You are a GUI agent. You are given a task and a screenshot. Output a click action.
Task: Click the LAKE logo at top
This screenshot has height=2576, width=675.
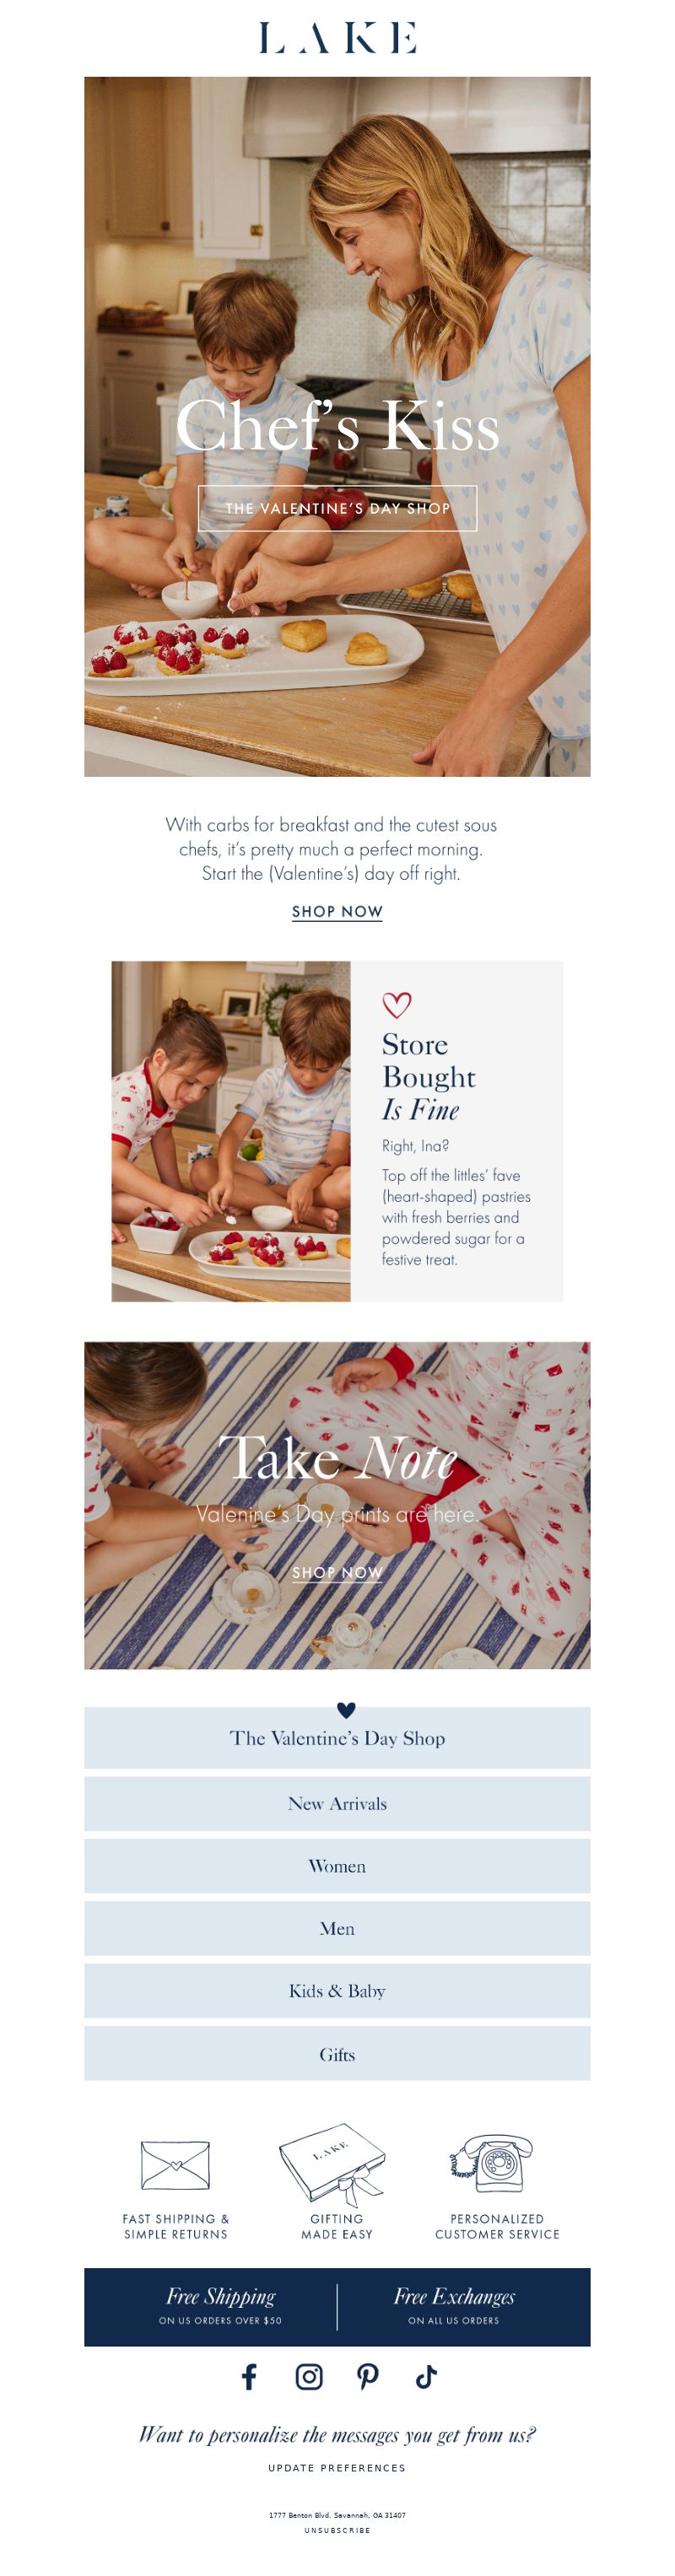pos(337,38)
